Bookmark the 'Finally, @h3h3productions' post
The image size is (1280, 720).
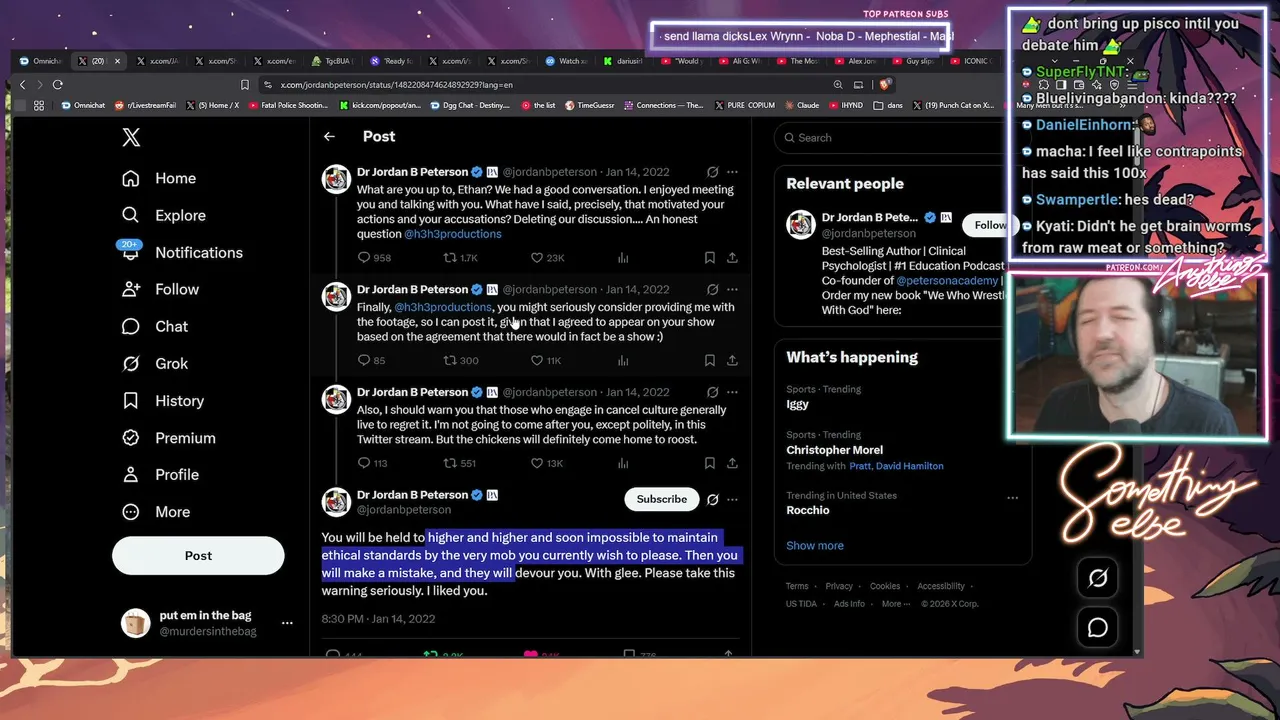pos(709,360)
